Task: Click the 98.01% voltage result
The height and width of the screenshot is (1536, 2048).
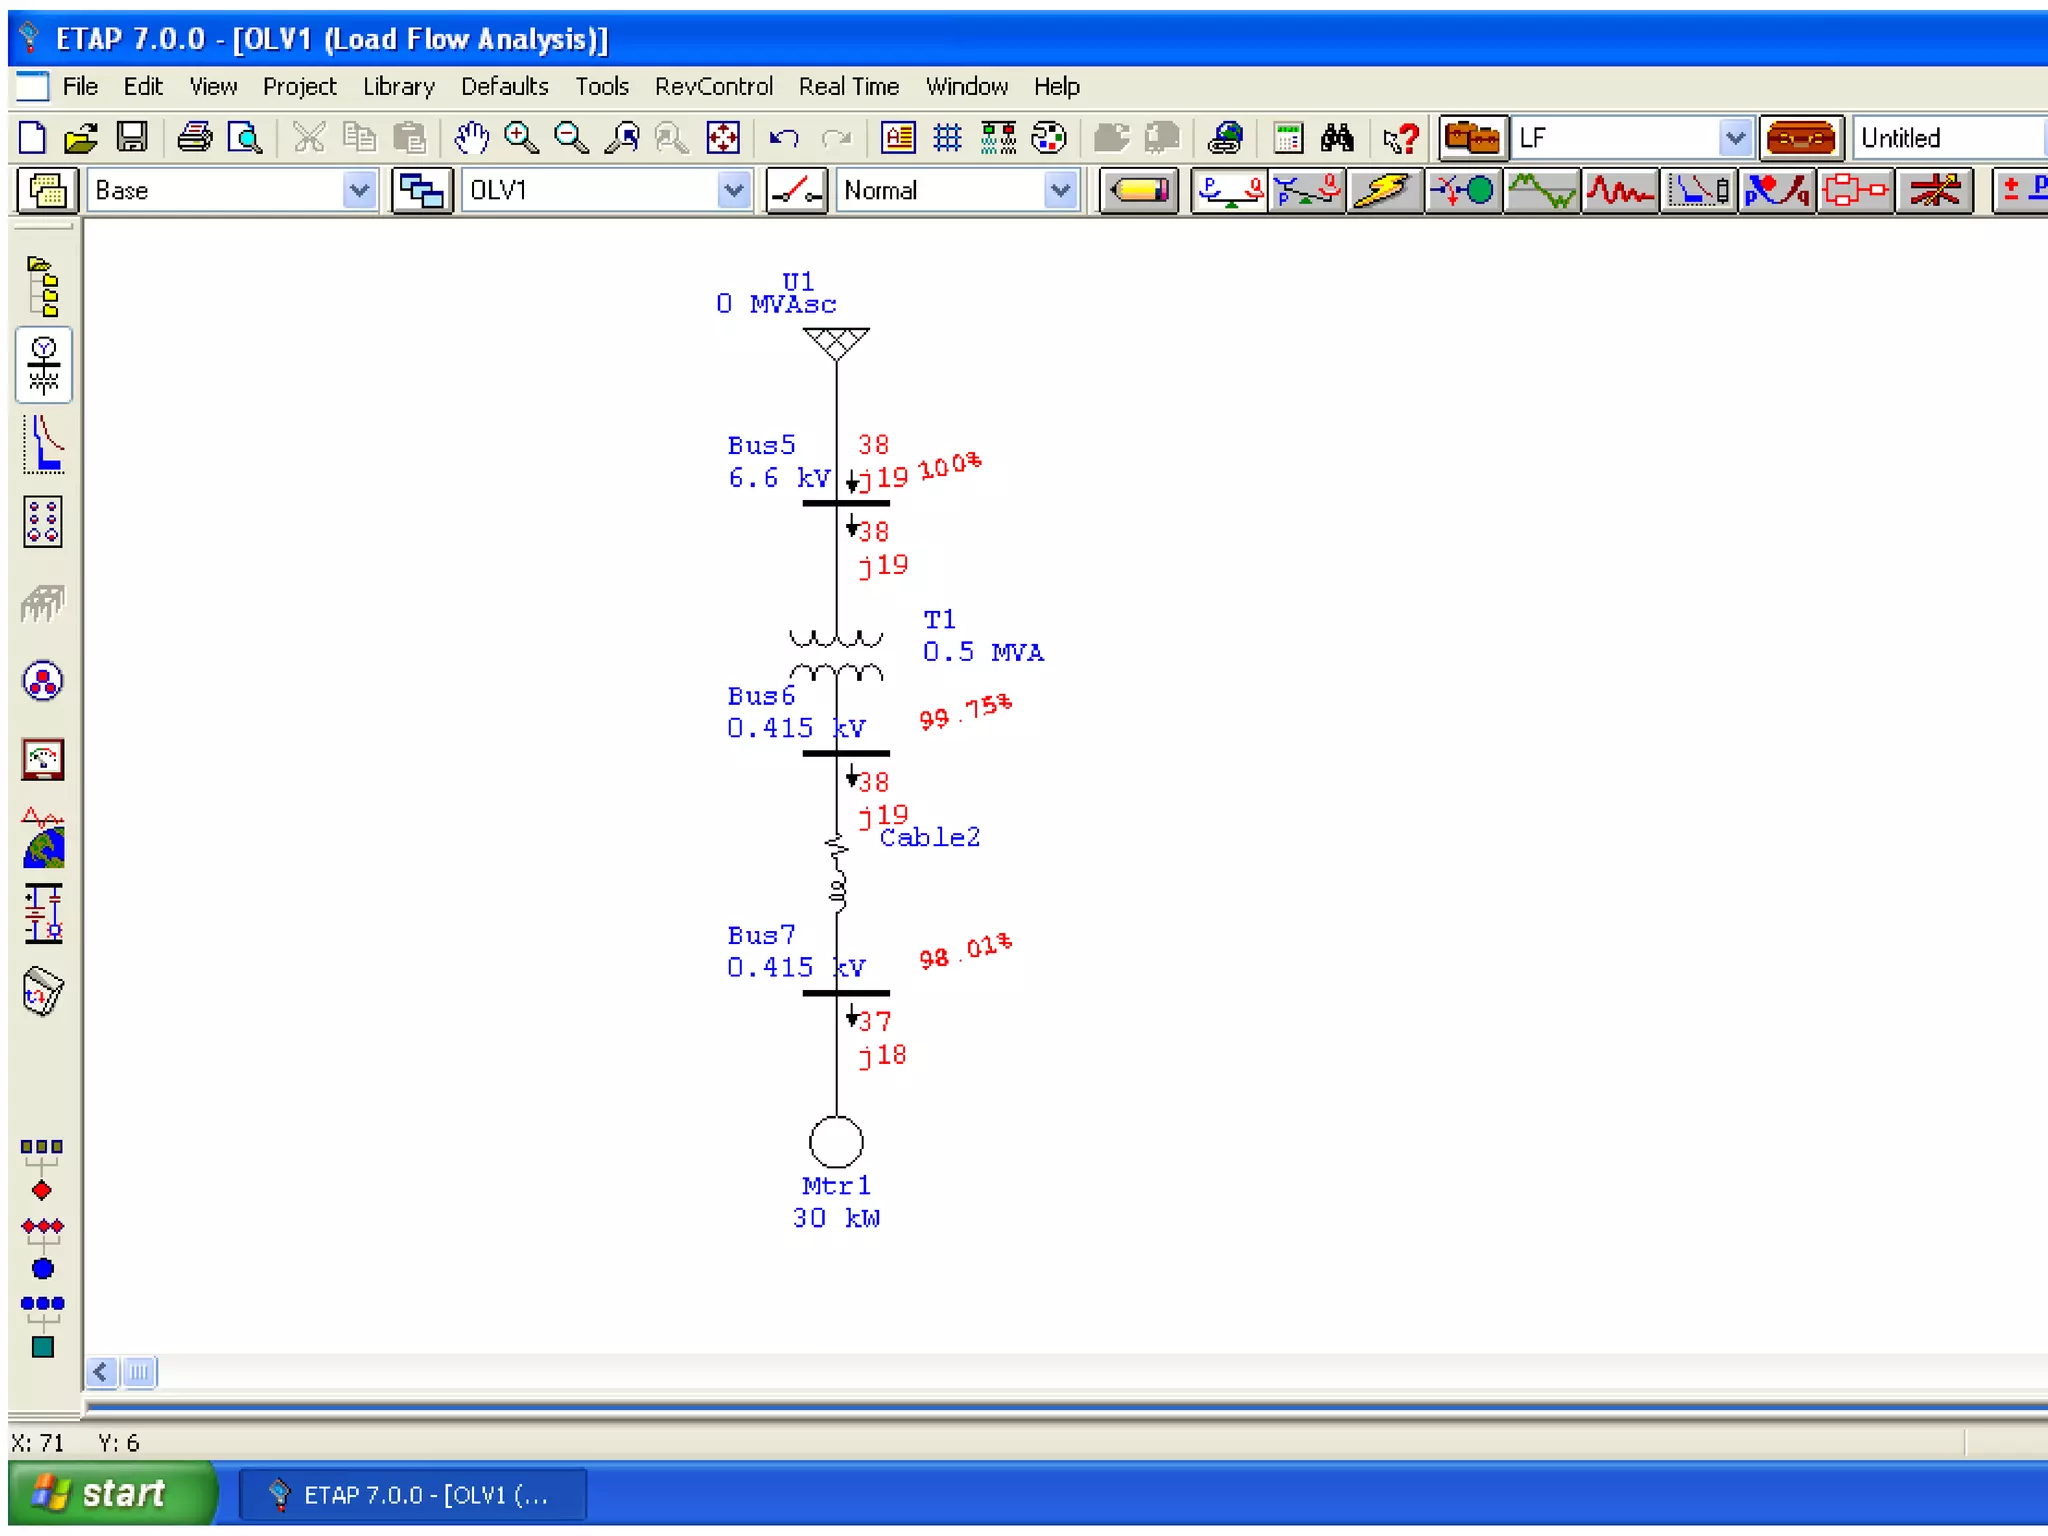Action: [965, 951]
